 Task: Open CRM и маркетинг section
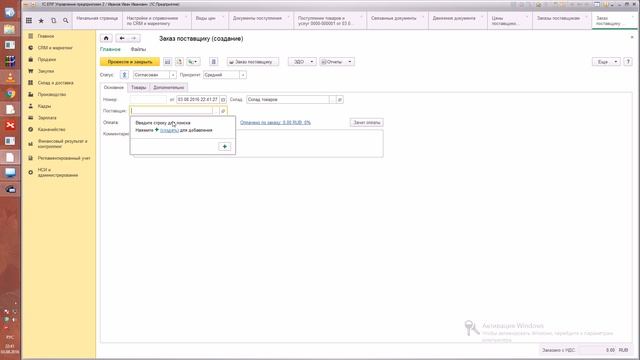click(x=55, y=48)
